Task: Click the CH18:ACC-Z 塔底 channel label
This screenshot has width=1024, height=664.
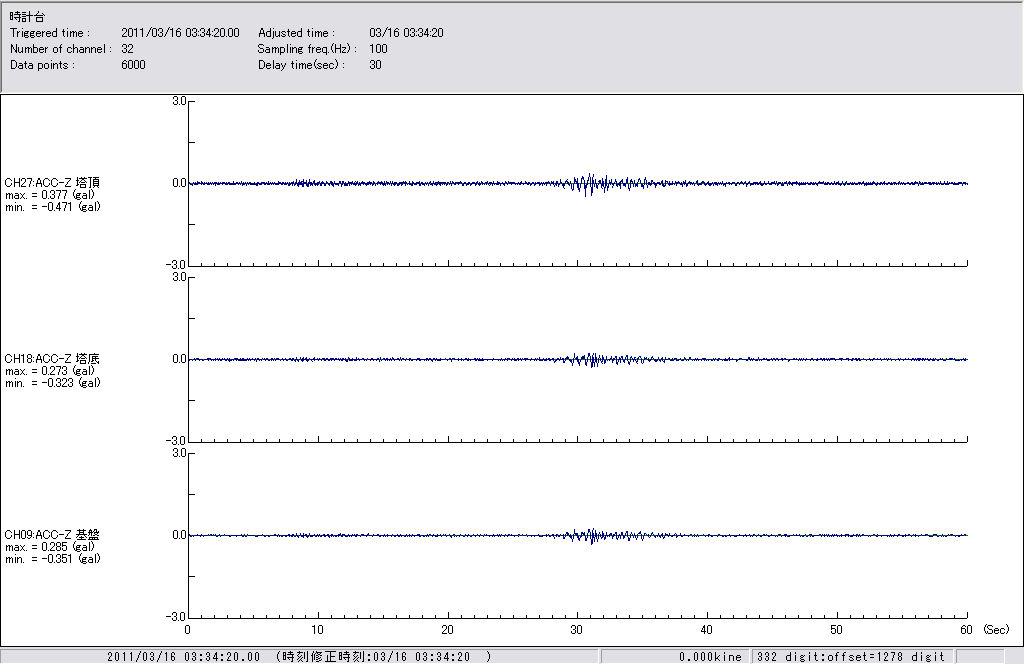Action: point(52,359)
